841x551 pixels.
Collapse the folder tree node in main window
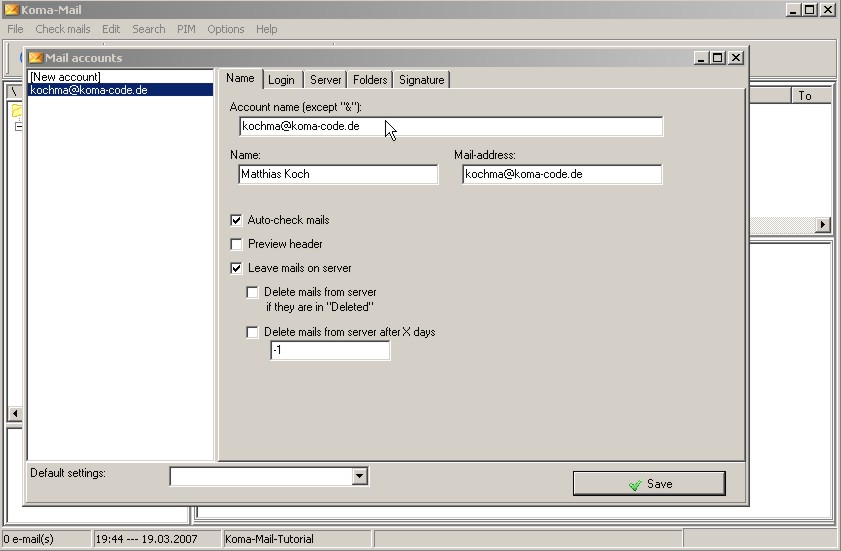click(x=19, y=127)
